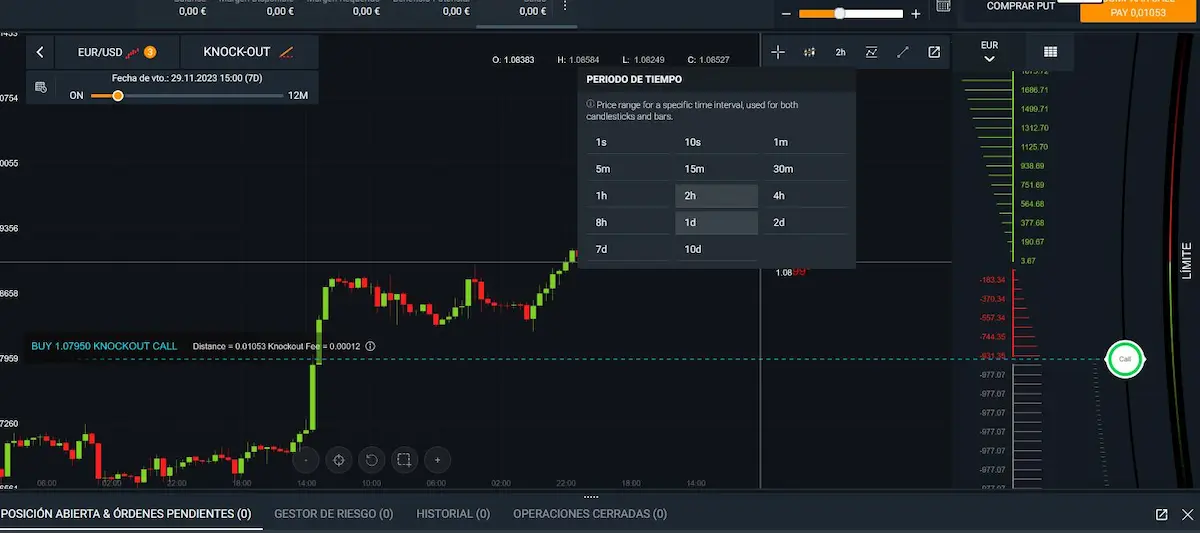Click the back arrow button
The width and height of the screenshot is (1200, 533).
[40, 52]
